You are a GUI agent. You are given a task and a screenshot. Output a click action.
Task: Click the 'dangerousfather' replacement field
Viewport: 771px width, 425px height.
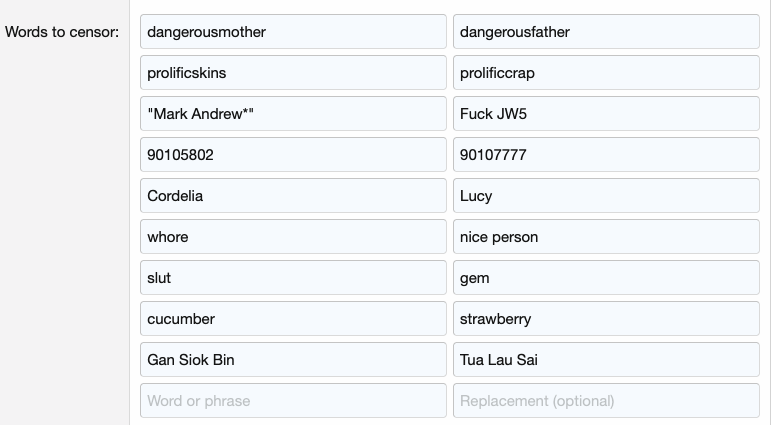pyautogui.click(x=606, y=32)
